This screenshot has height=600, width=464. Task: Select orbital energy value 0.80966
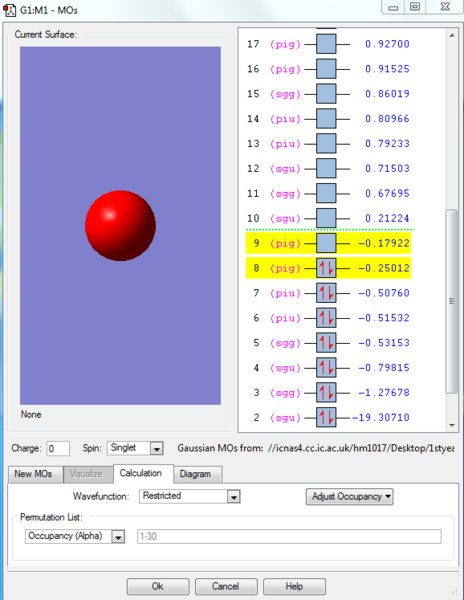[387, 119]
